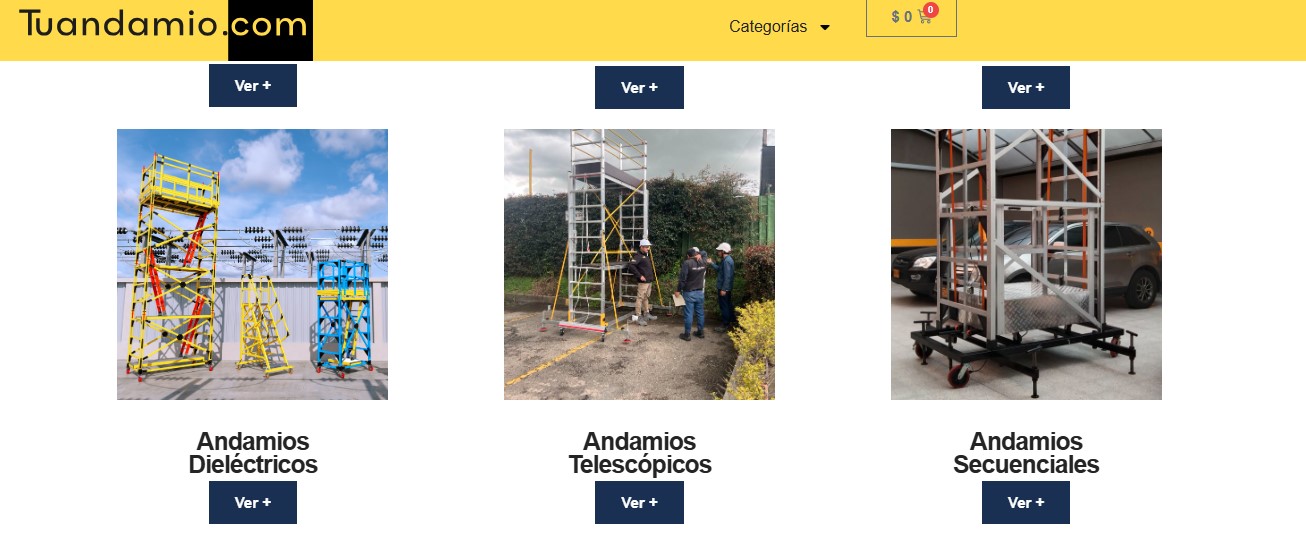The width and height of the screenshot is (1306, 534).
Task: Select the Andamios Secuenciales heading
Action: point(1026,453)
